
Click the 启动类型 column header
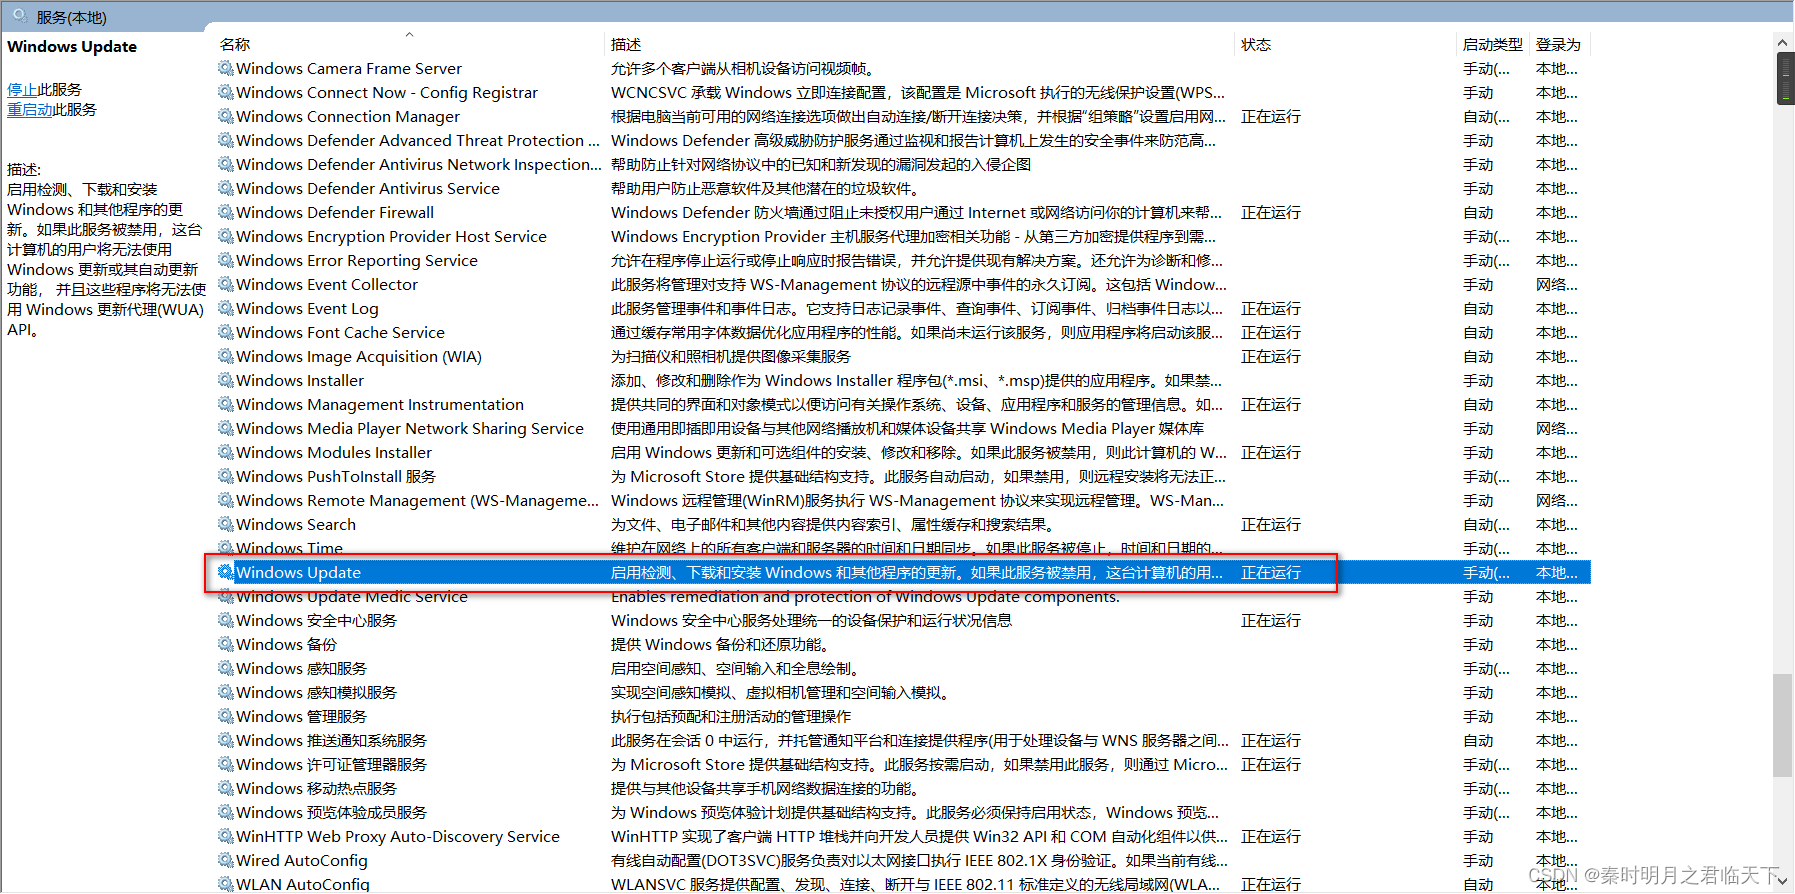1493,44
